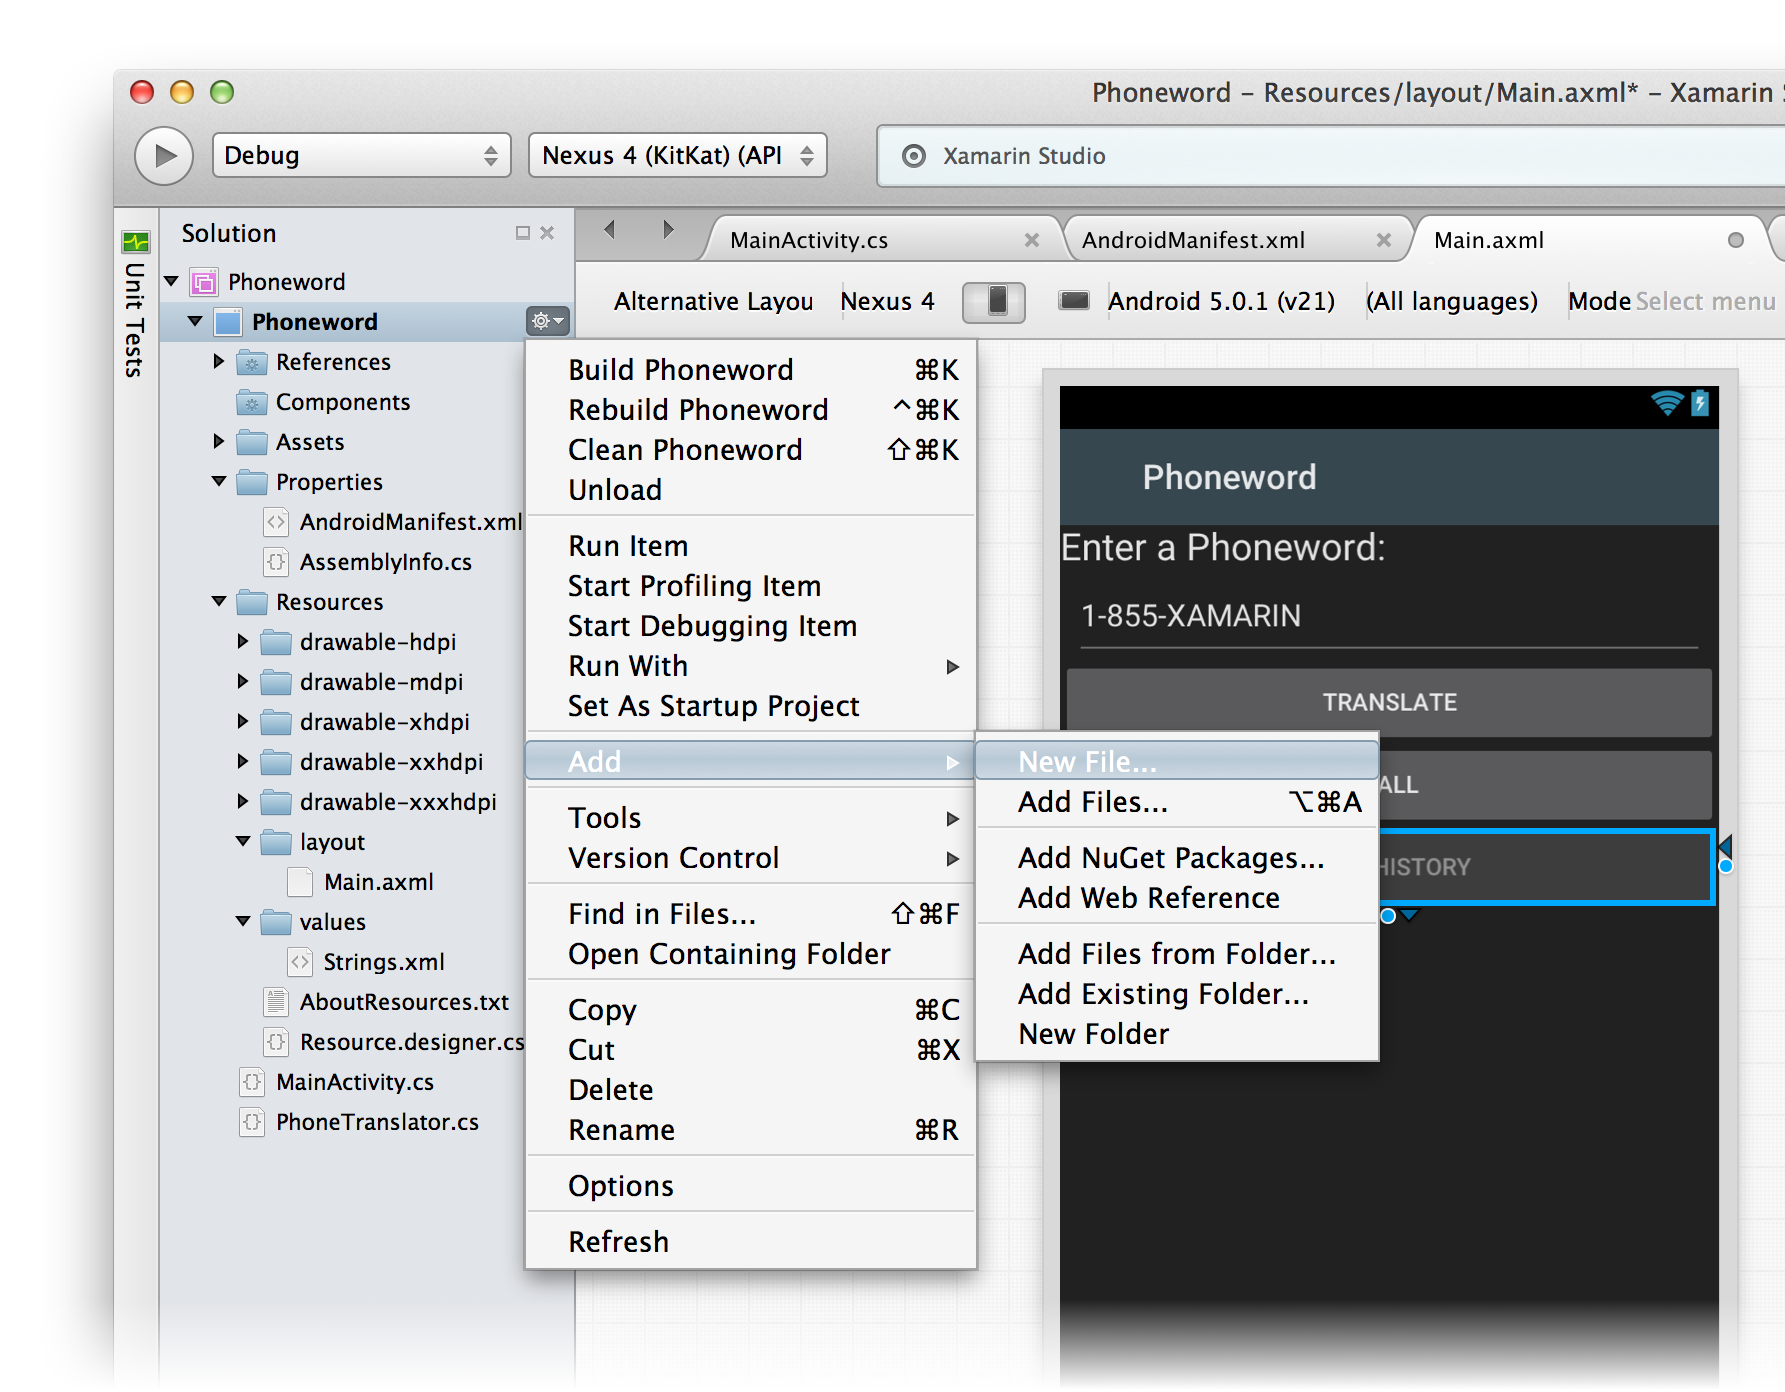Switch to portrait device orientation icon
1785x1392 pixels.
994,301
